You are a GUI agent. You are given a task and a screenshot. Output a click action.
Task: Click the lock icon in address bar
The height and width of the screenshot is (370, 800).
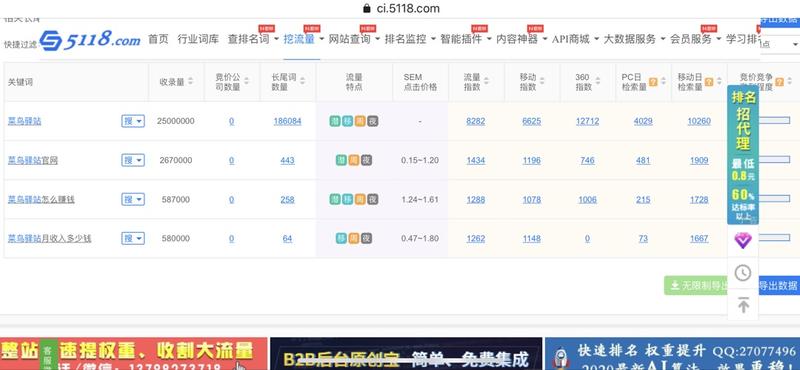366,9
